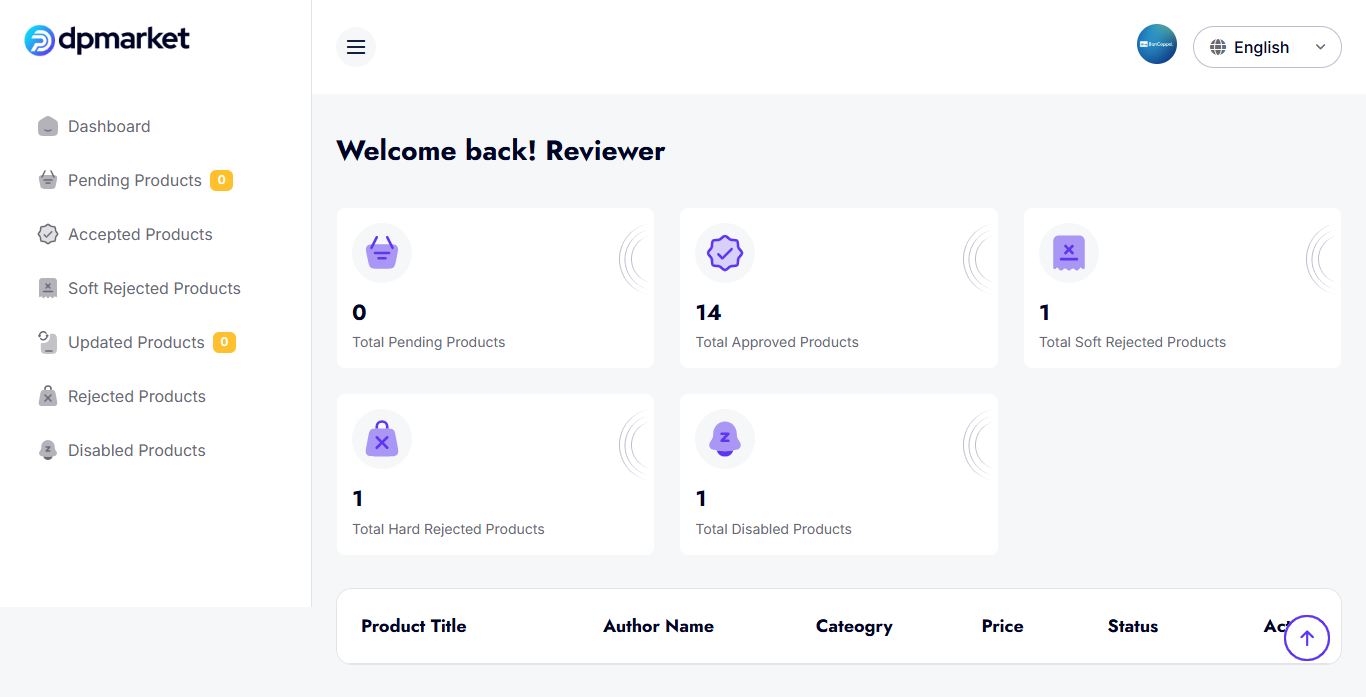Click the Accepted Products badge icon
Image resolution: width=1366 pixels, height=697 pixels.
point(48,234)
